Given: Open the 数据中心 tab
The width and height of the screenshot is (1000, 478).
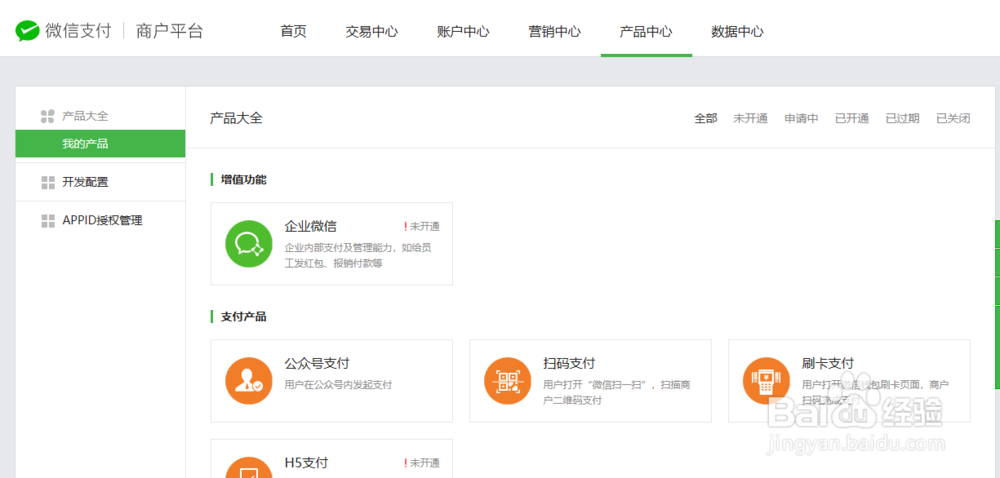Looking at the screenshot, I should pyautogui.click(x=737, y=31).
